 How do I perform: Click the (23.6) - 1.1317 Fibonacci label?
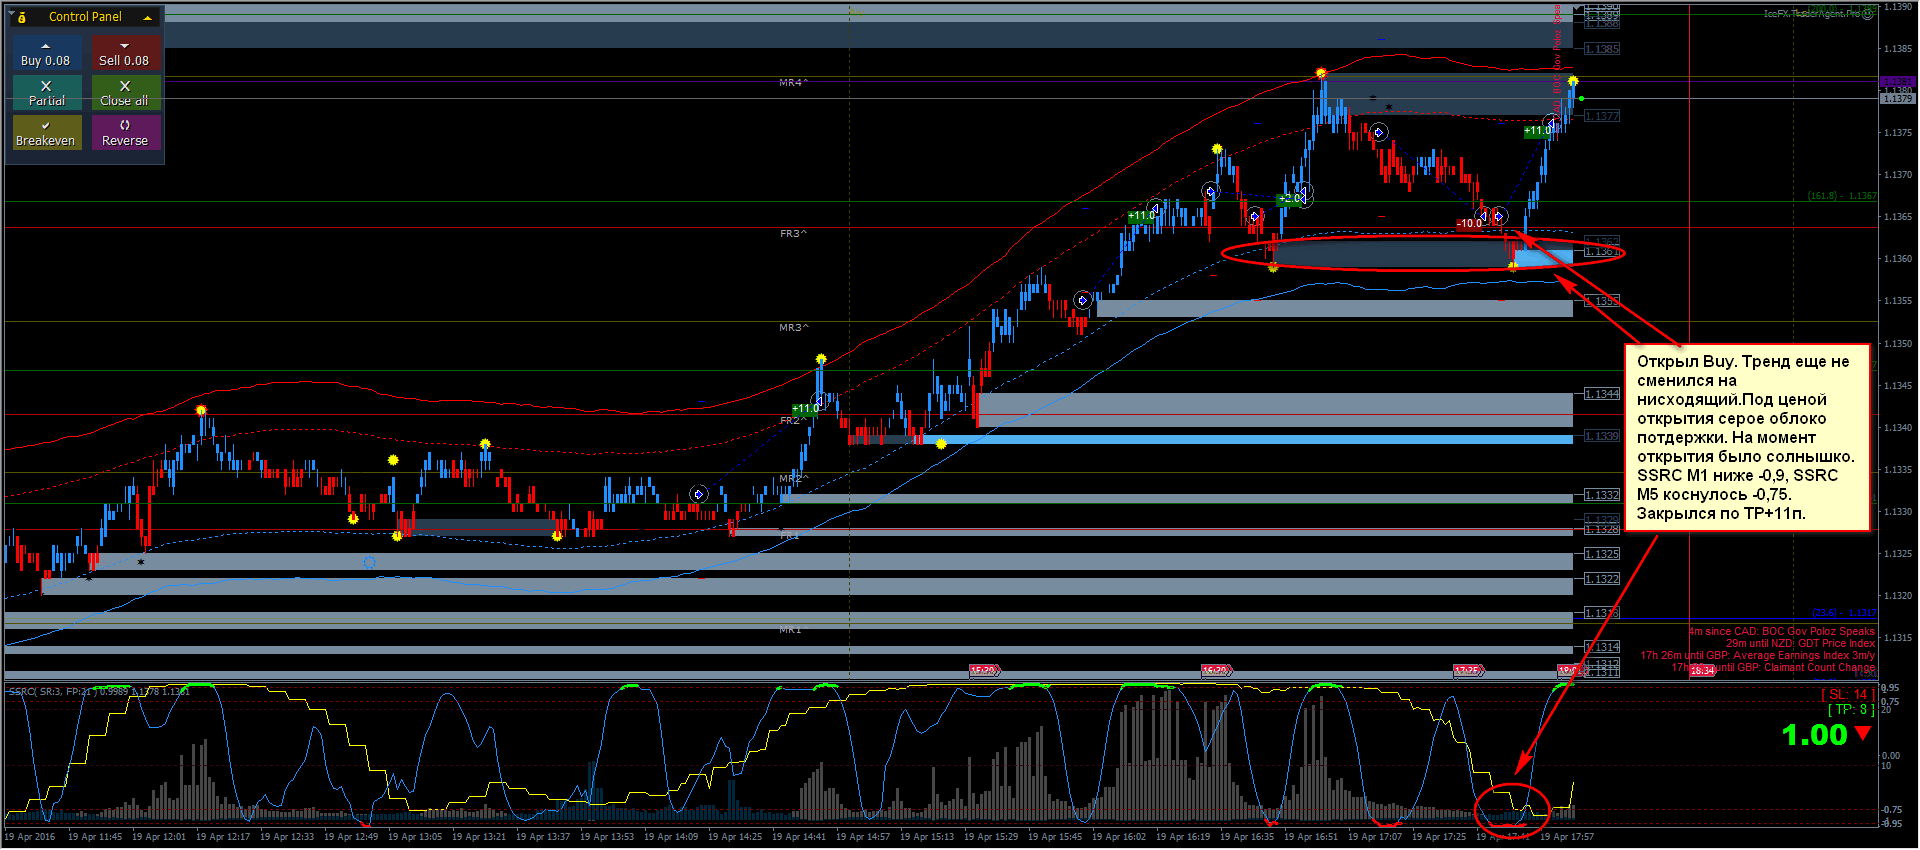[1844, 613]
